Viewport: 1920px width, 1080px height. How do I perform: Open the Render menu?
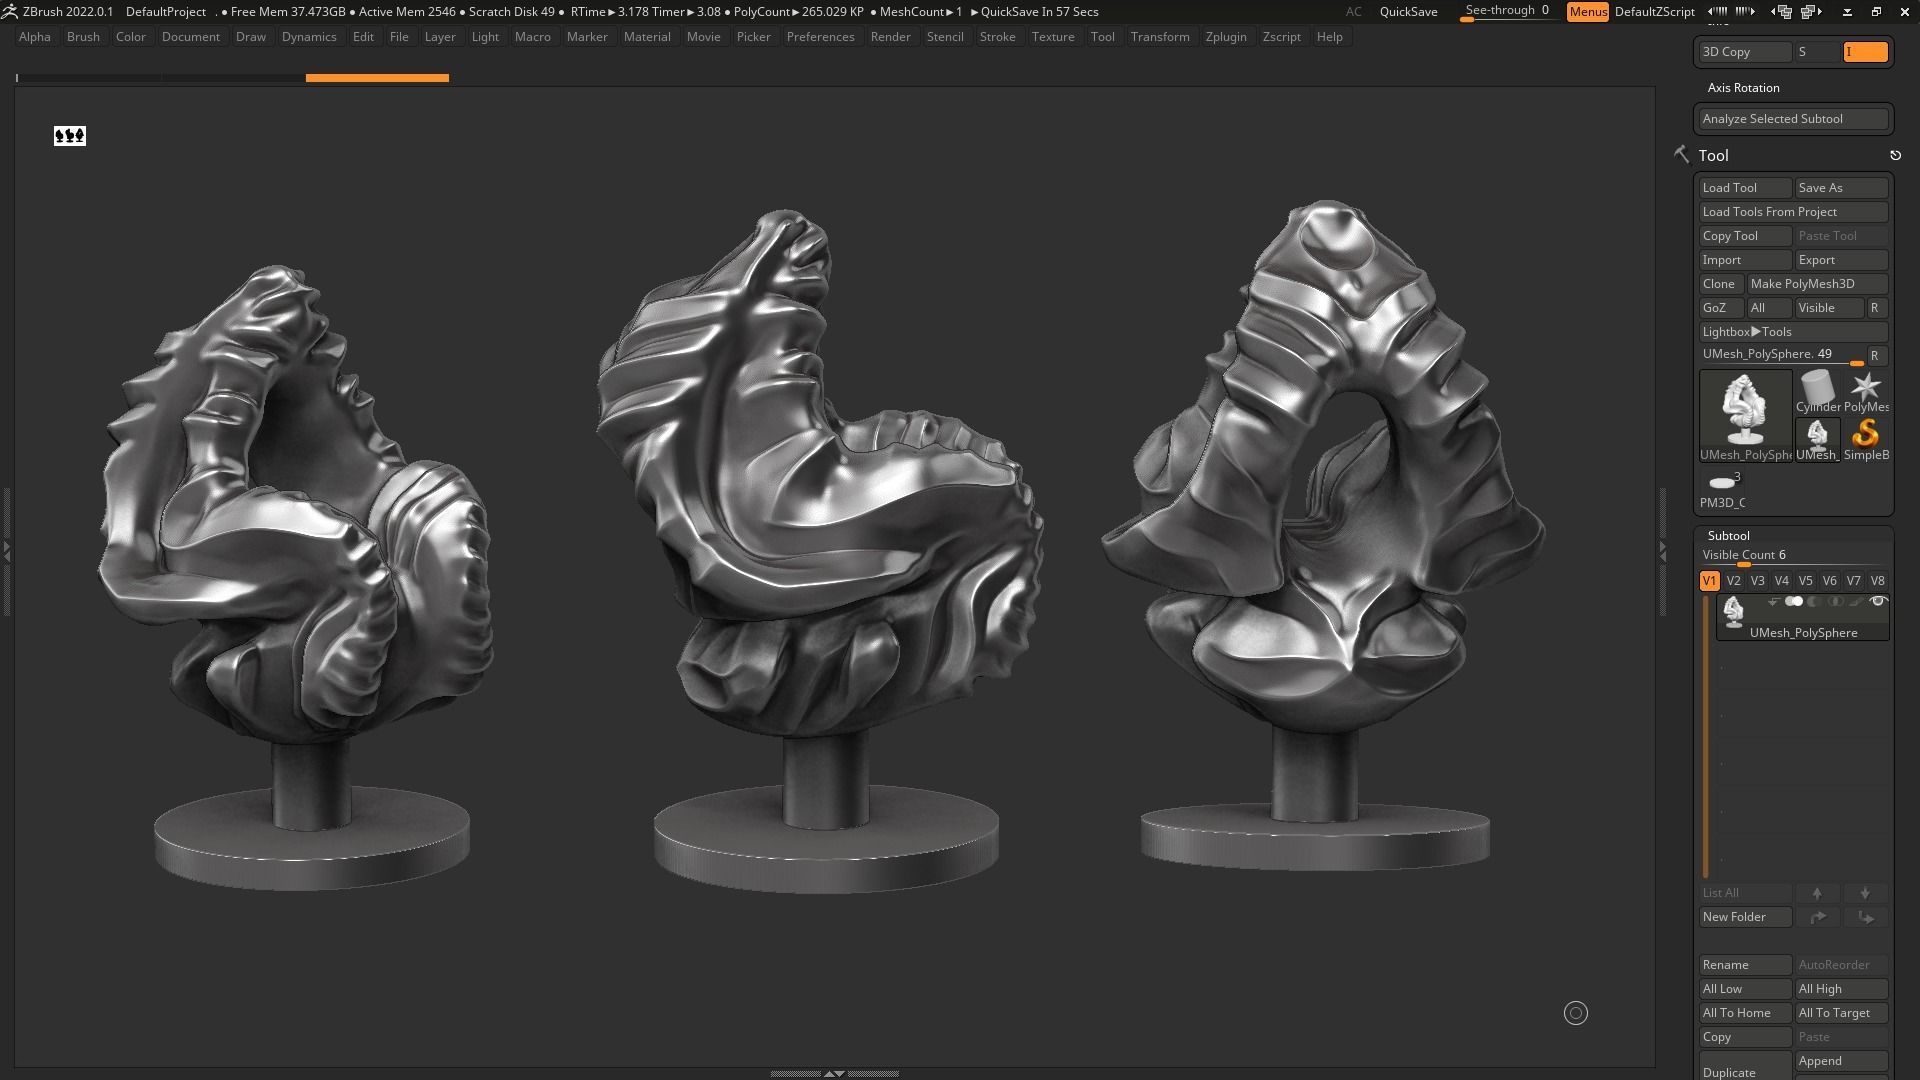click(890, 37)
